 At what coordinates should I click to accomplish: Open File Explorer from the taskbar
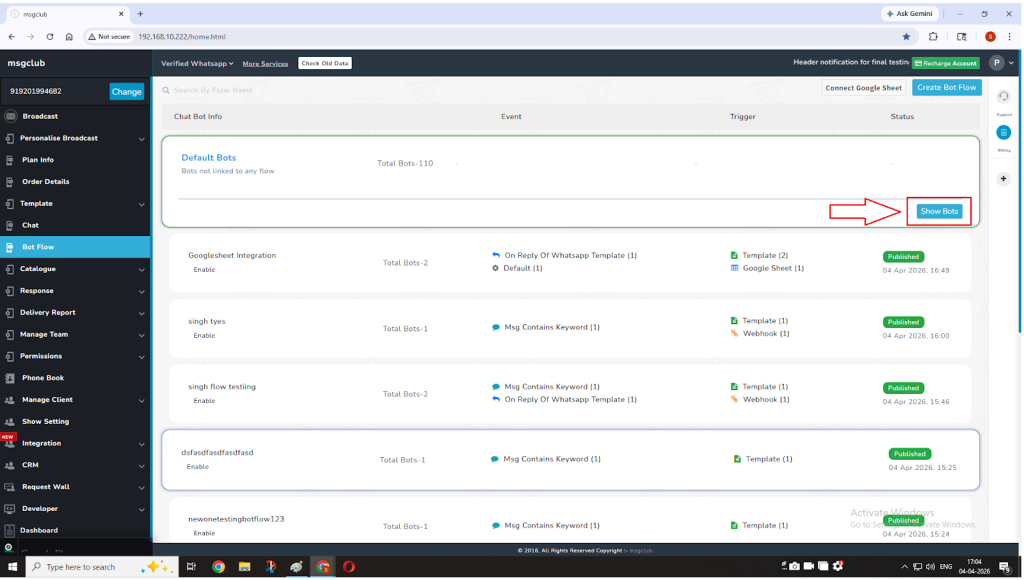point(244,567)
